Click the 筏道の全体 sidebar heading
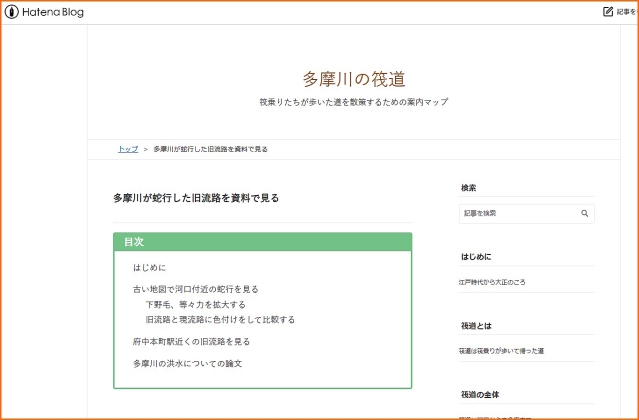 click(480, 394)
